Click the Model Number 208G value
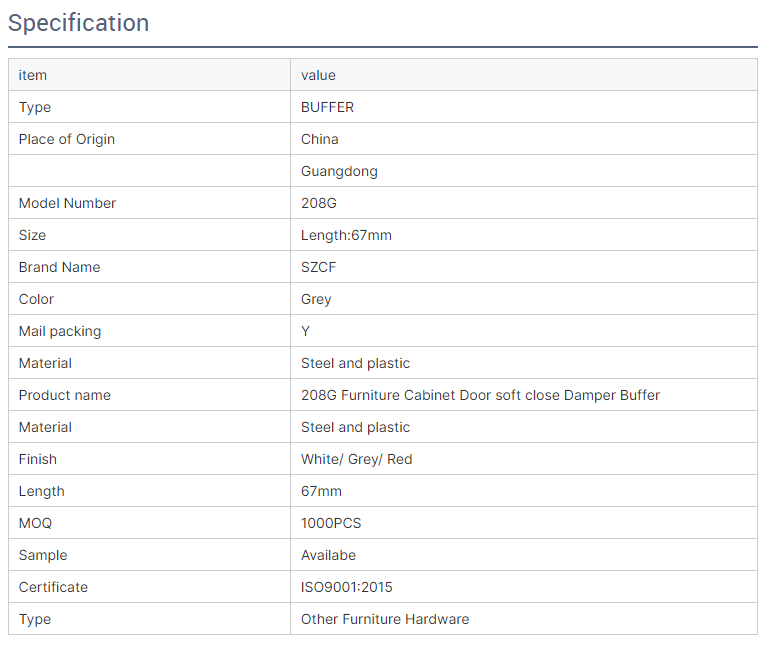 tap(319, 203)
